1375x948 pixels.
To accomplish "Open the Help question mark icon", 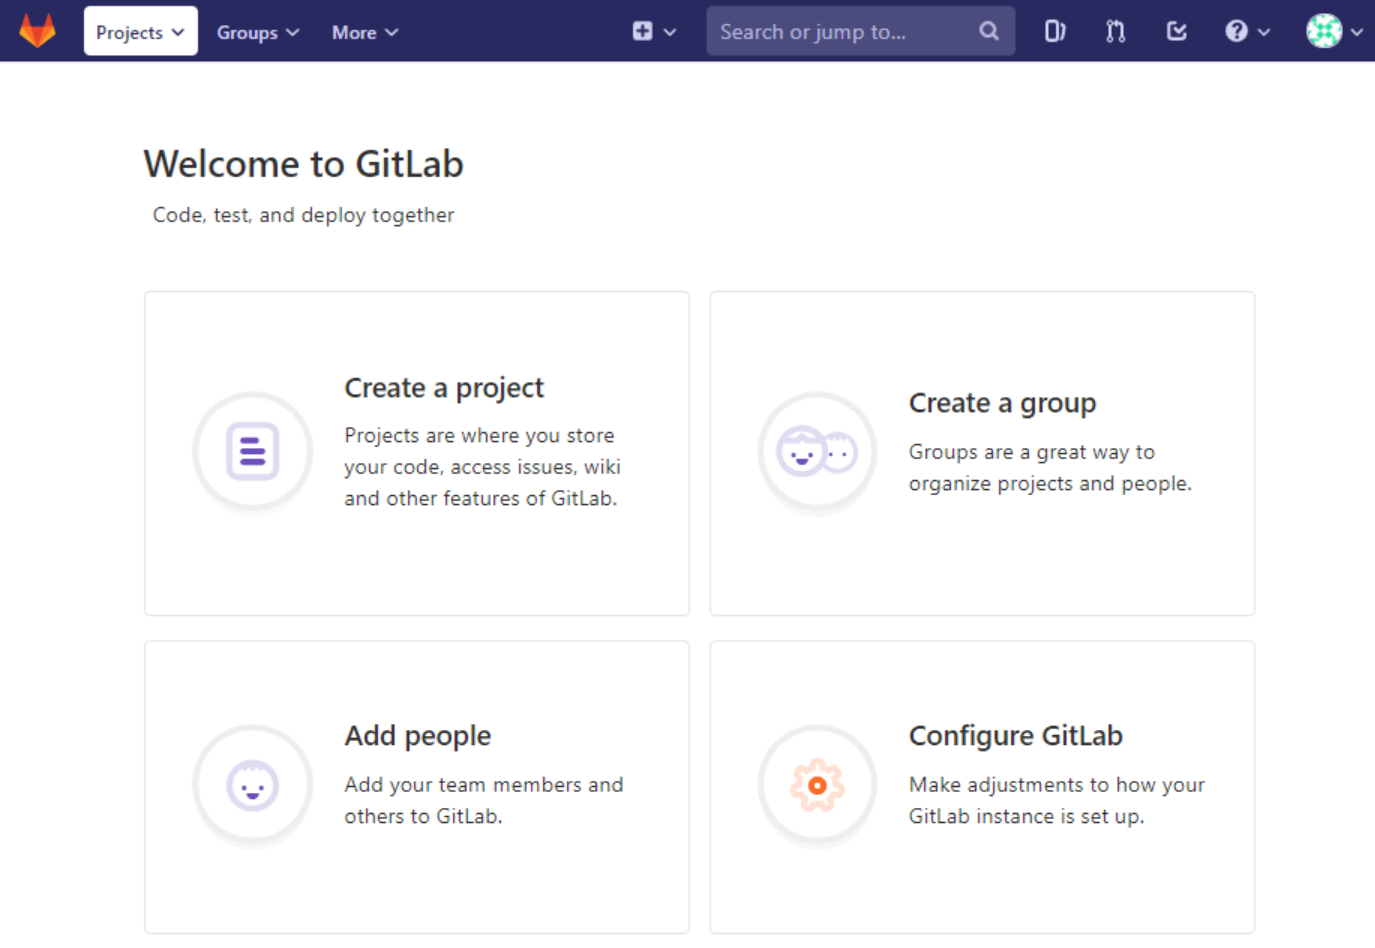I will click(1237, 31).
